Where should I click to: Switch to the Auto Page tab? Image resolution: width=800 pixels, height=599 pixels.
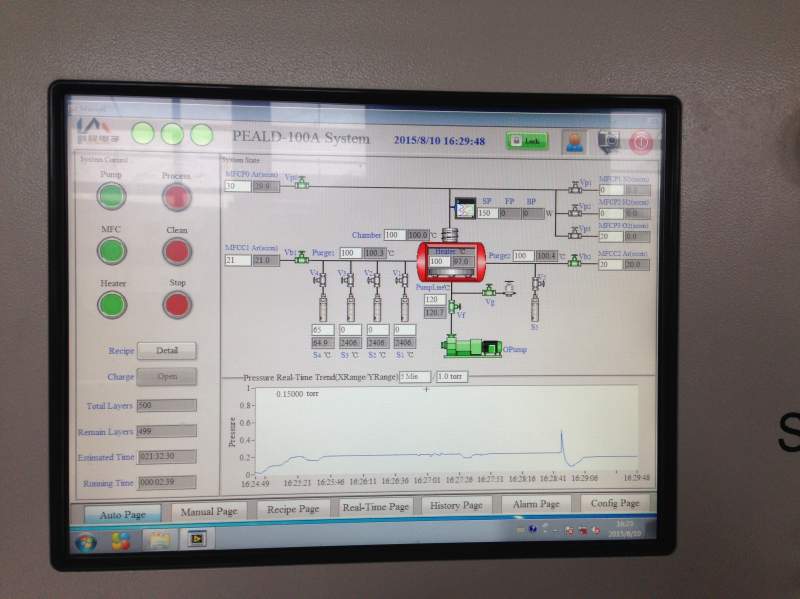(x=122, y=514)
